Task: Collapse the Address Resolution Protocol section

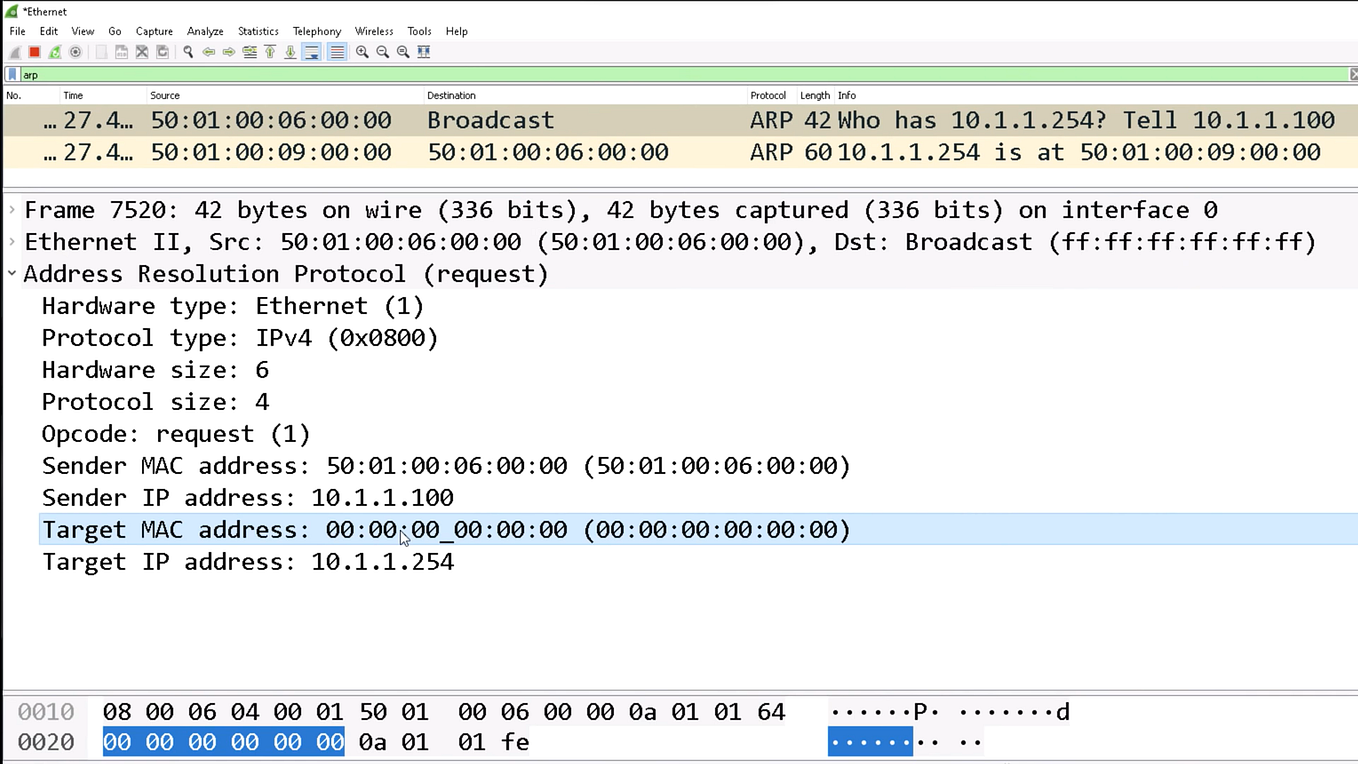Action: (x=11, y=273)
